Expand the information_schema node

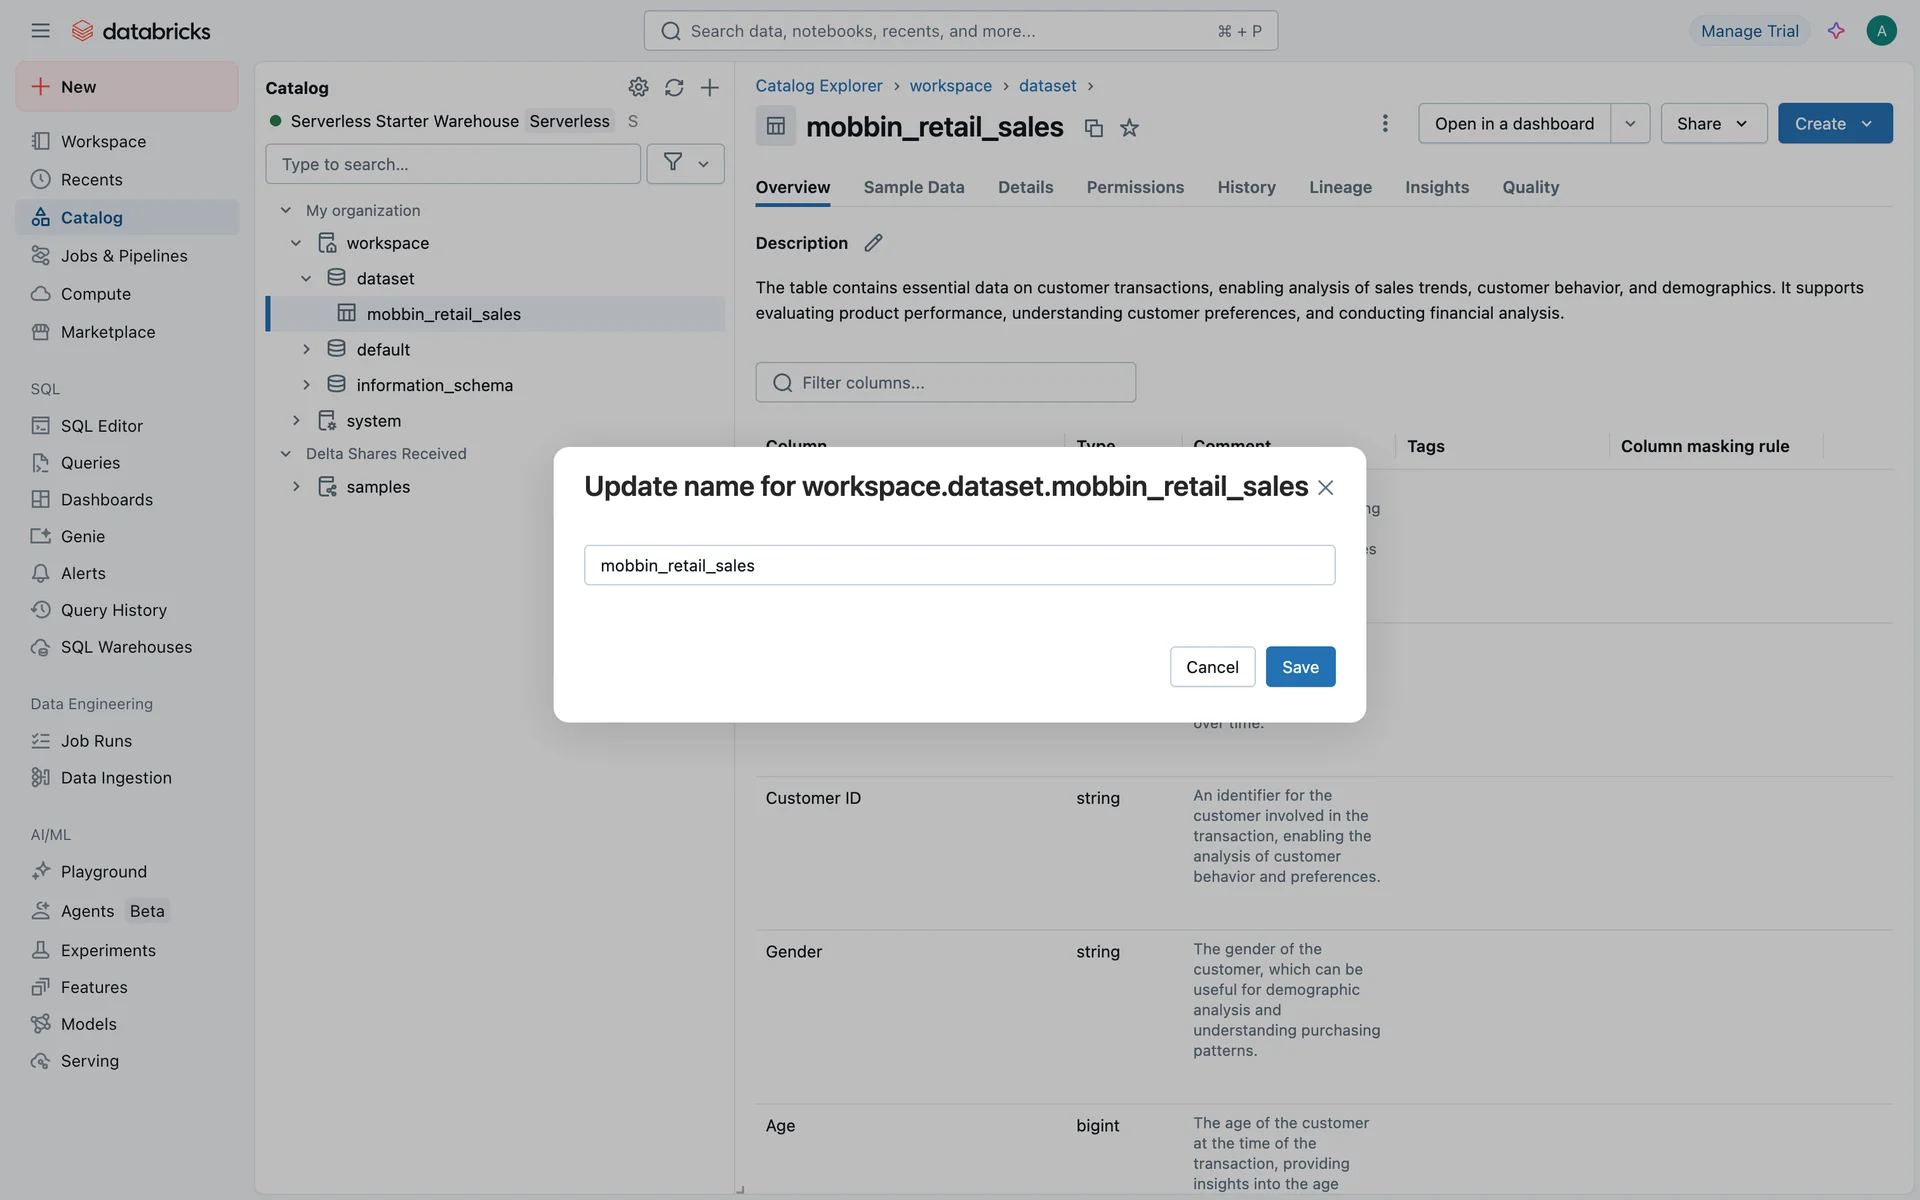306,385
